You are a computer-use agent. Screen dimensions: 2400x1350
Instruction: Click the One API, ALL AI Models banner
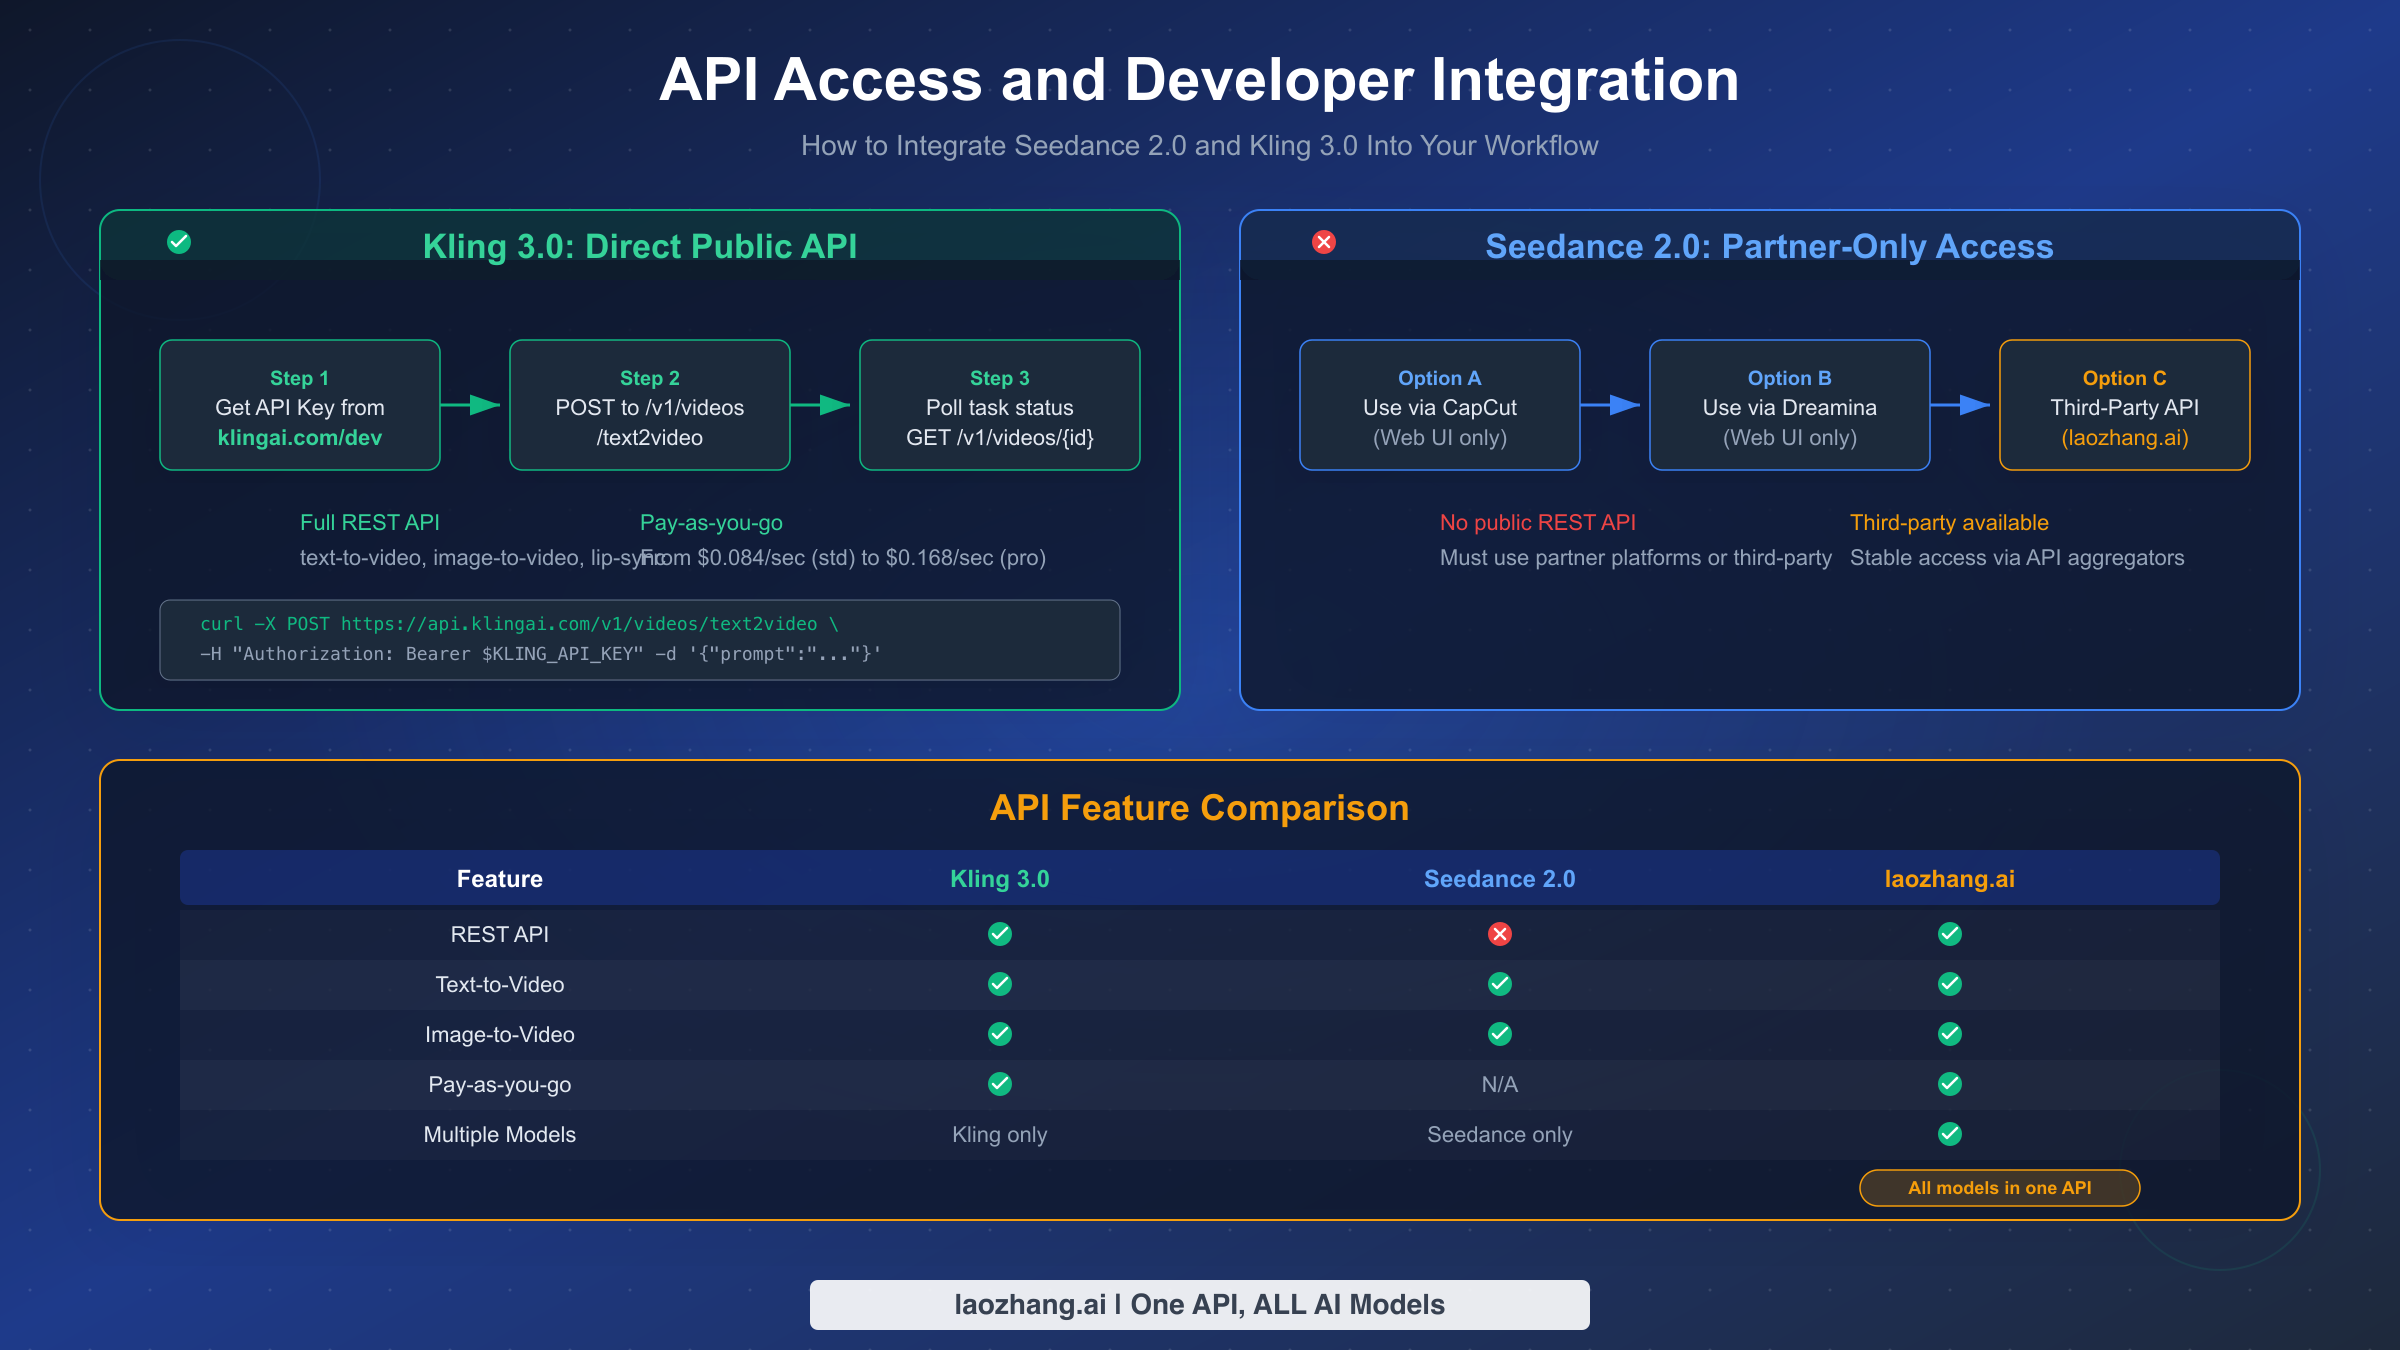click(1200, 1304)
